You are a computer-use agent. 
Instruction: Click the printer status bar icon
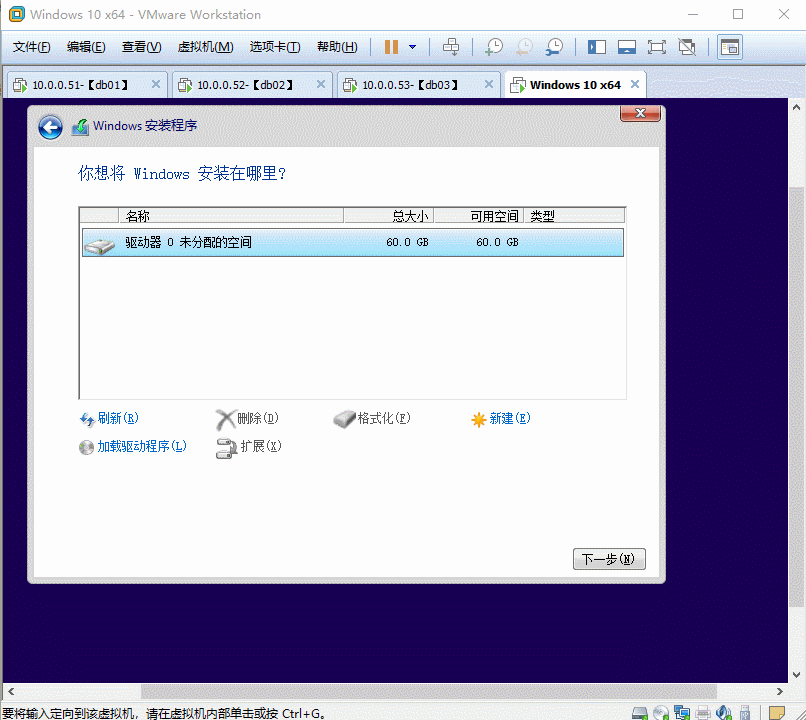coord(703,712)
